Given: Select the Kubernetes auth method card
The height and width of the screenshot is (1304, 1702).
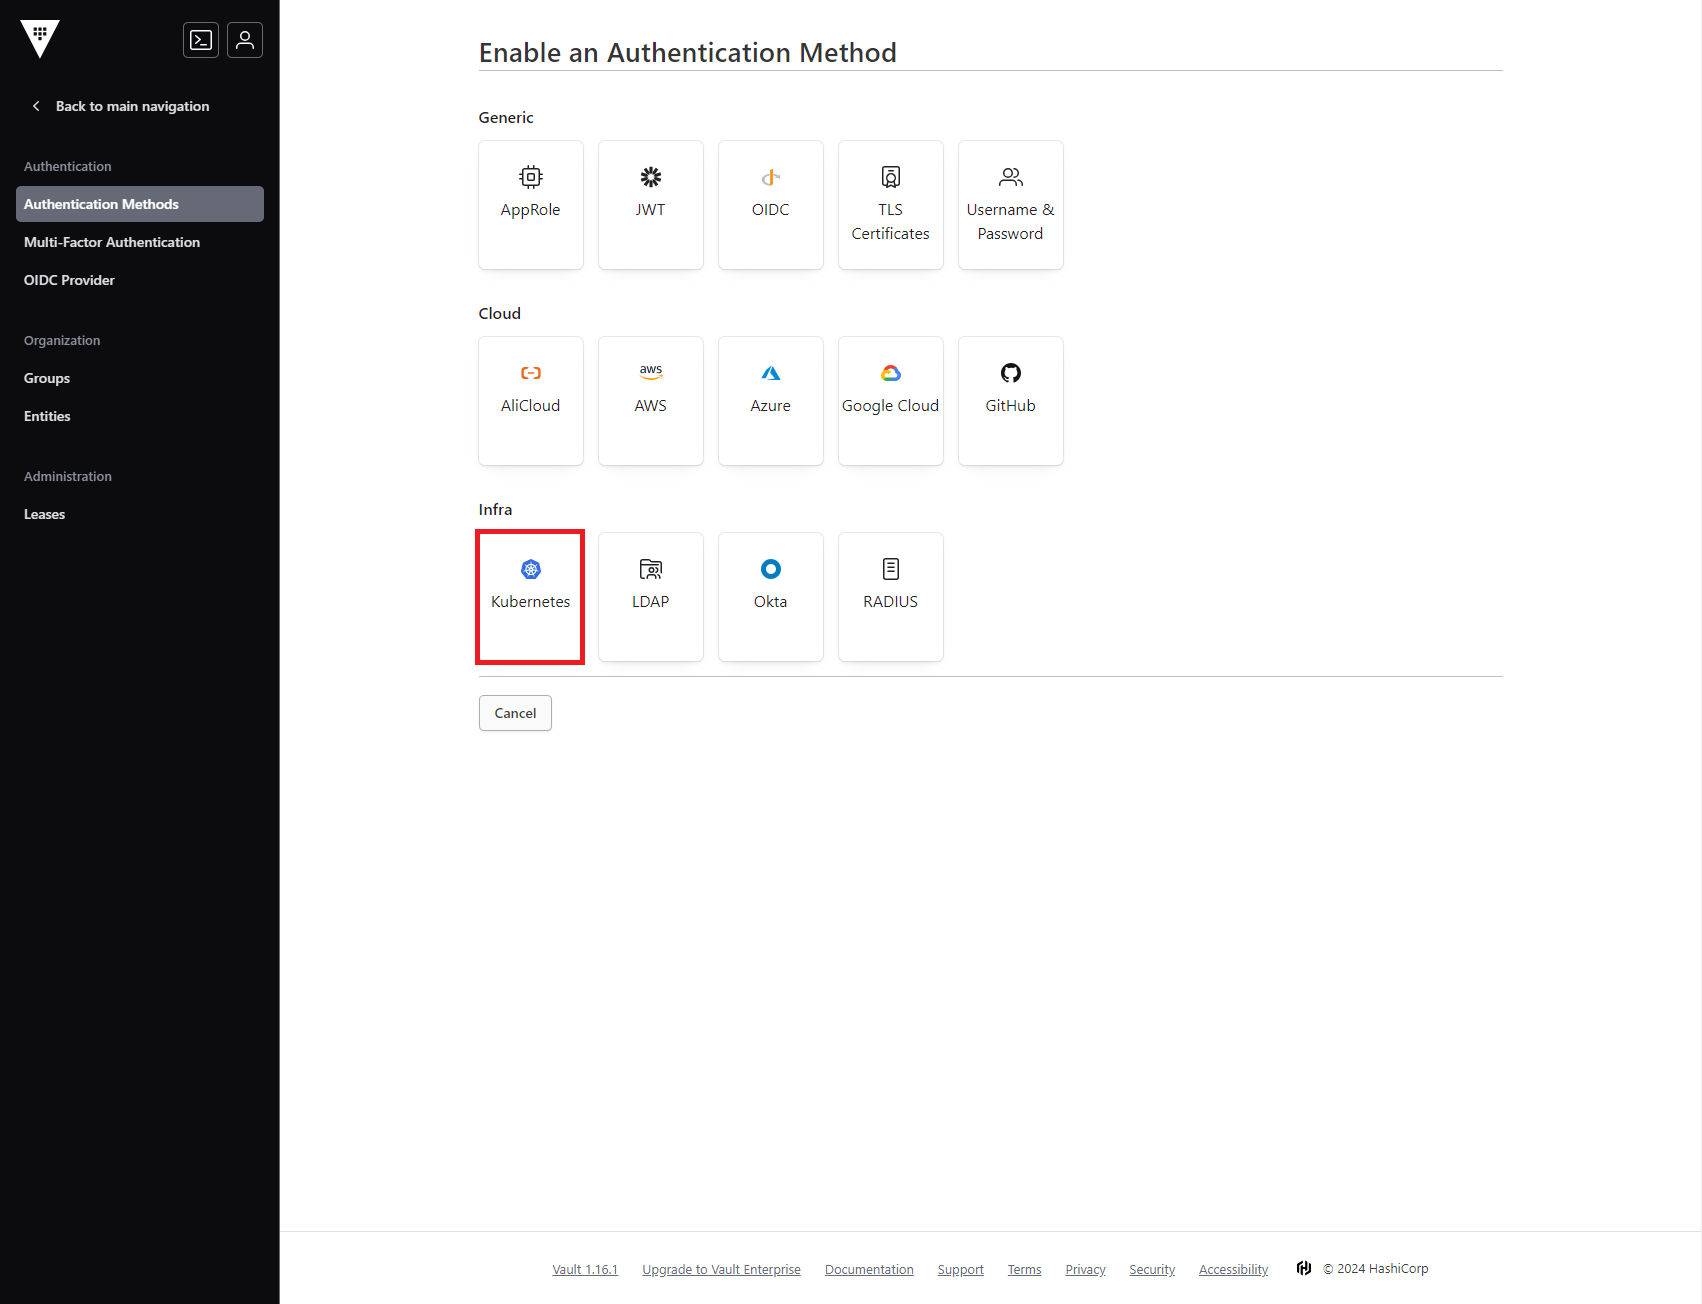Looking at the screenshot, I should [x=531, y=597].
